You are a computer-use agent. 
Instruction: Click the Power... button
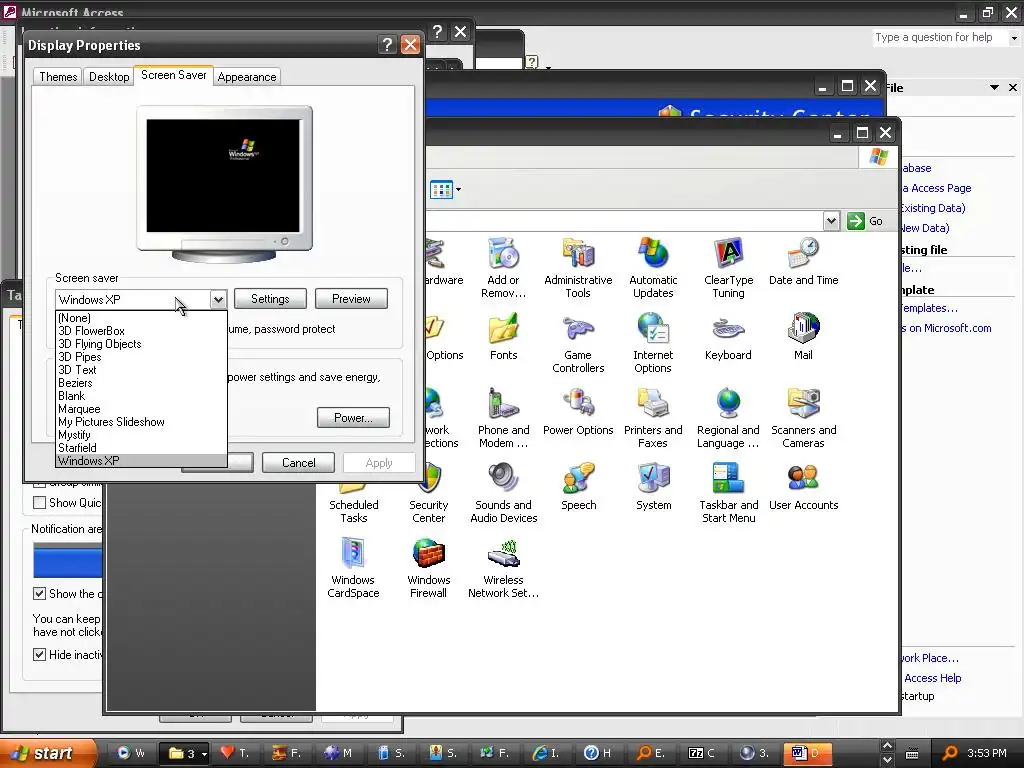tap(353, 417)
